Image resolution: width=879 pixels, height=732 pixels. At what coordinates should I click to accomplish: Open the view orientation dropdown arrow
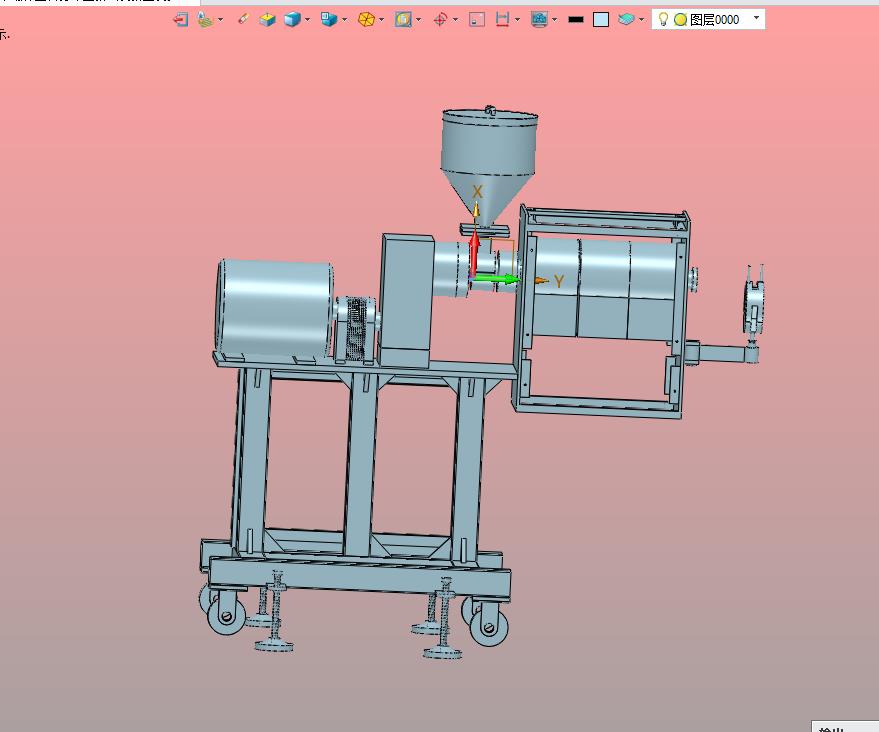[x=344, y=20]
